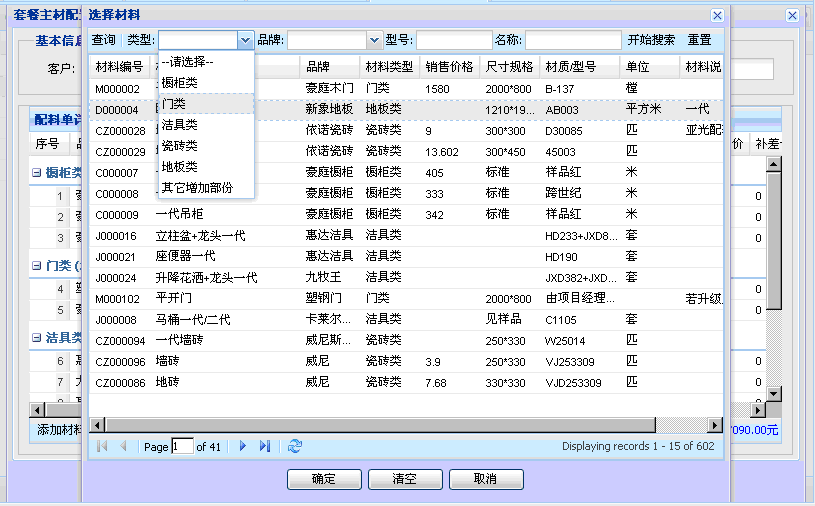Select 橱柜类 from the type list

click(x=180, y=83)
